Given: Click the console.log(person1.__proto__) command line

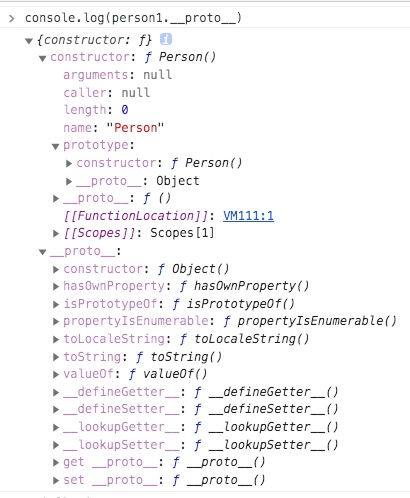Looking at the screenshot, I should pyautogui.click(x=133, y=18).
